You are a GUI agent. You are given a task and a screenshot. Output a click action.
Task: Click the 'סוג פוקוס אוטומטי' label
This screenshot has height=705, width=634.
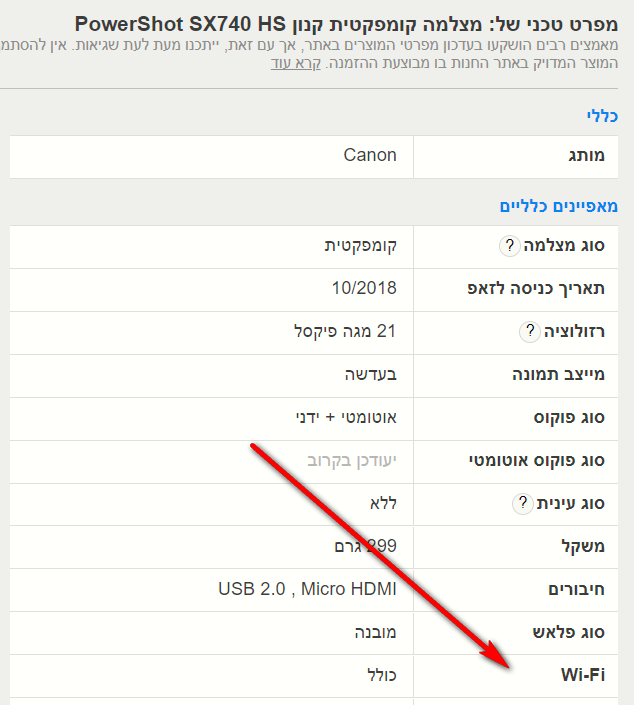pos(537,460)
